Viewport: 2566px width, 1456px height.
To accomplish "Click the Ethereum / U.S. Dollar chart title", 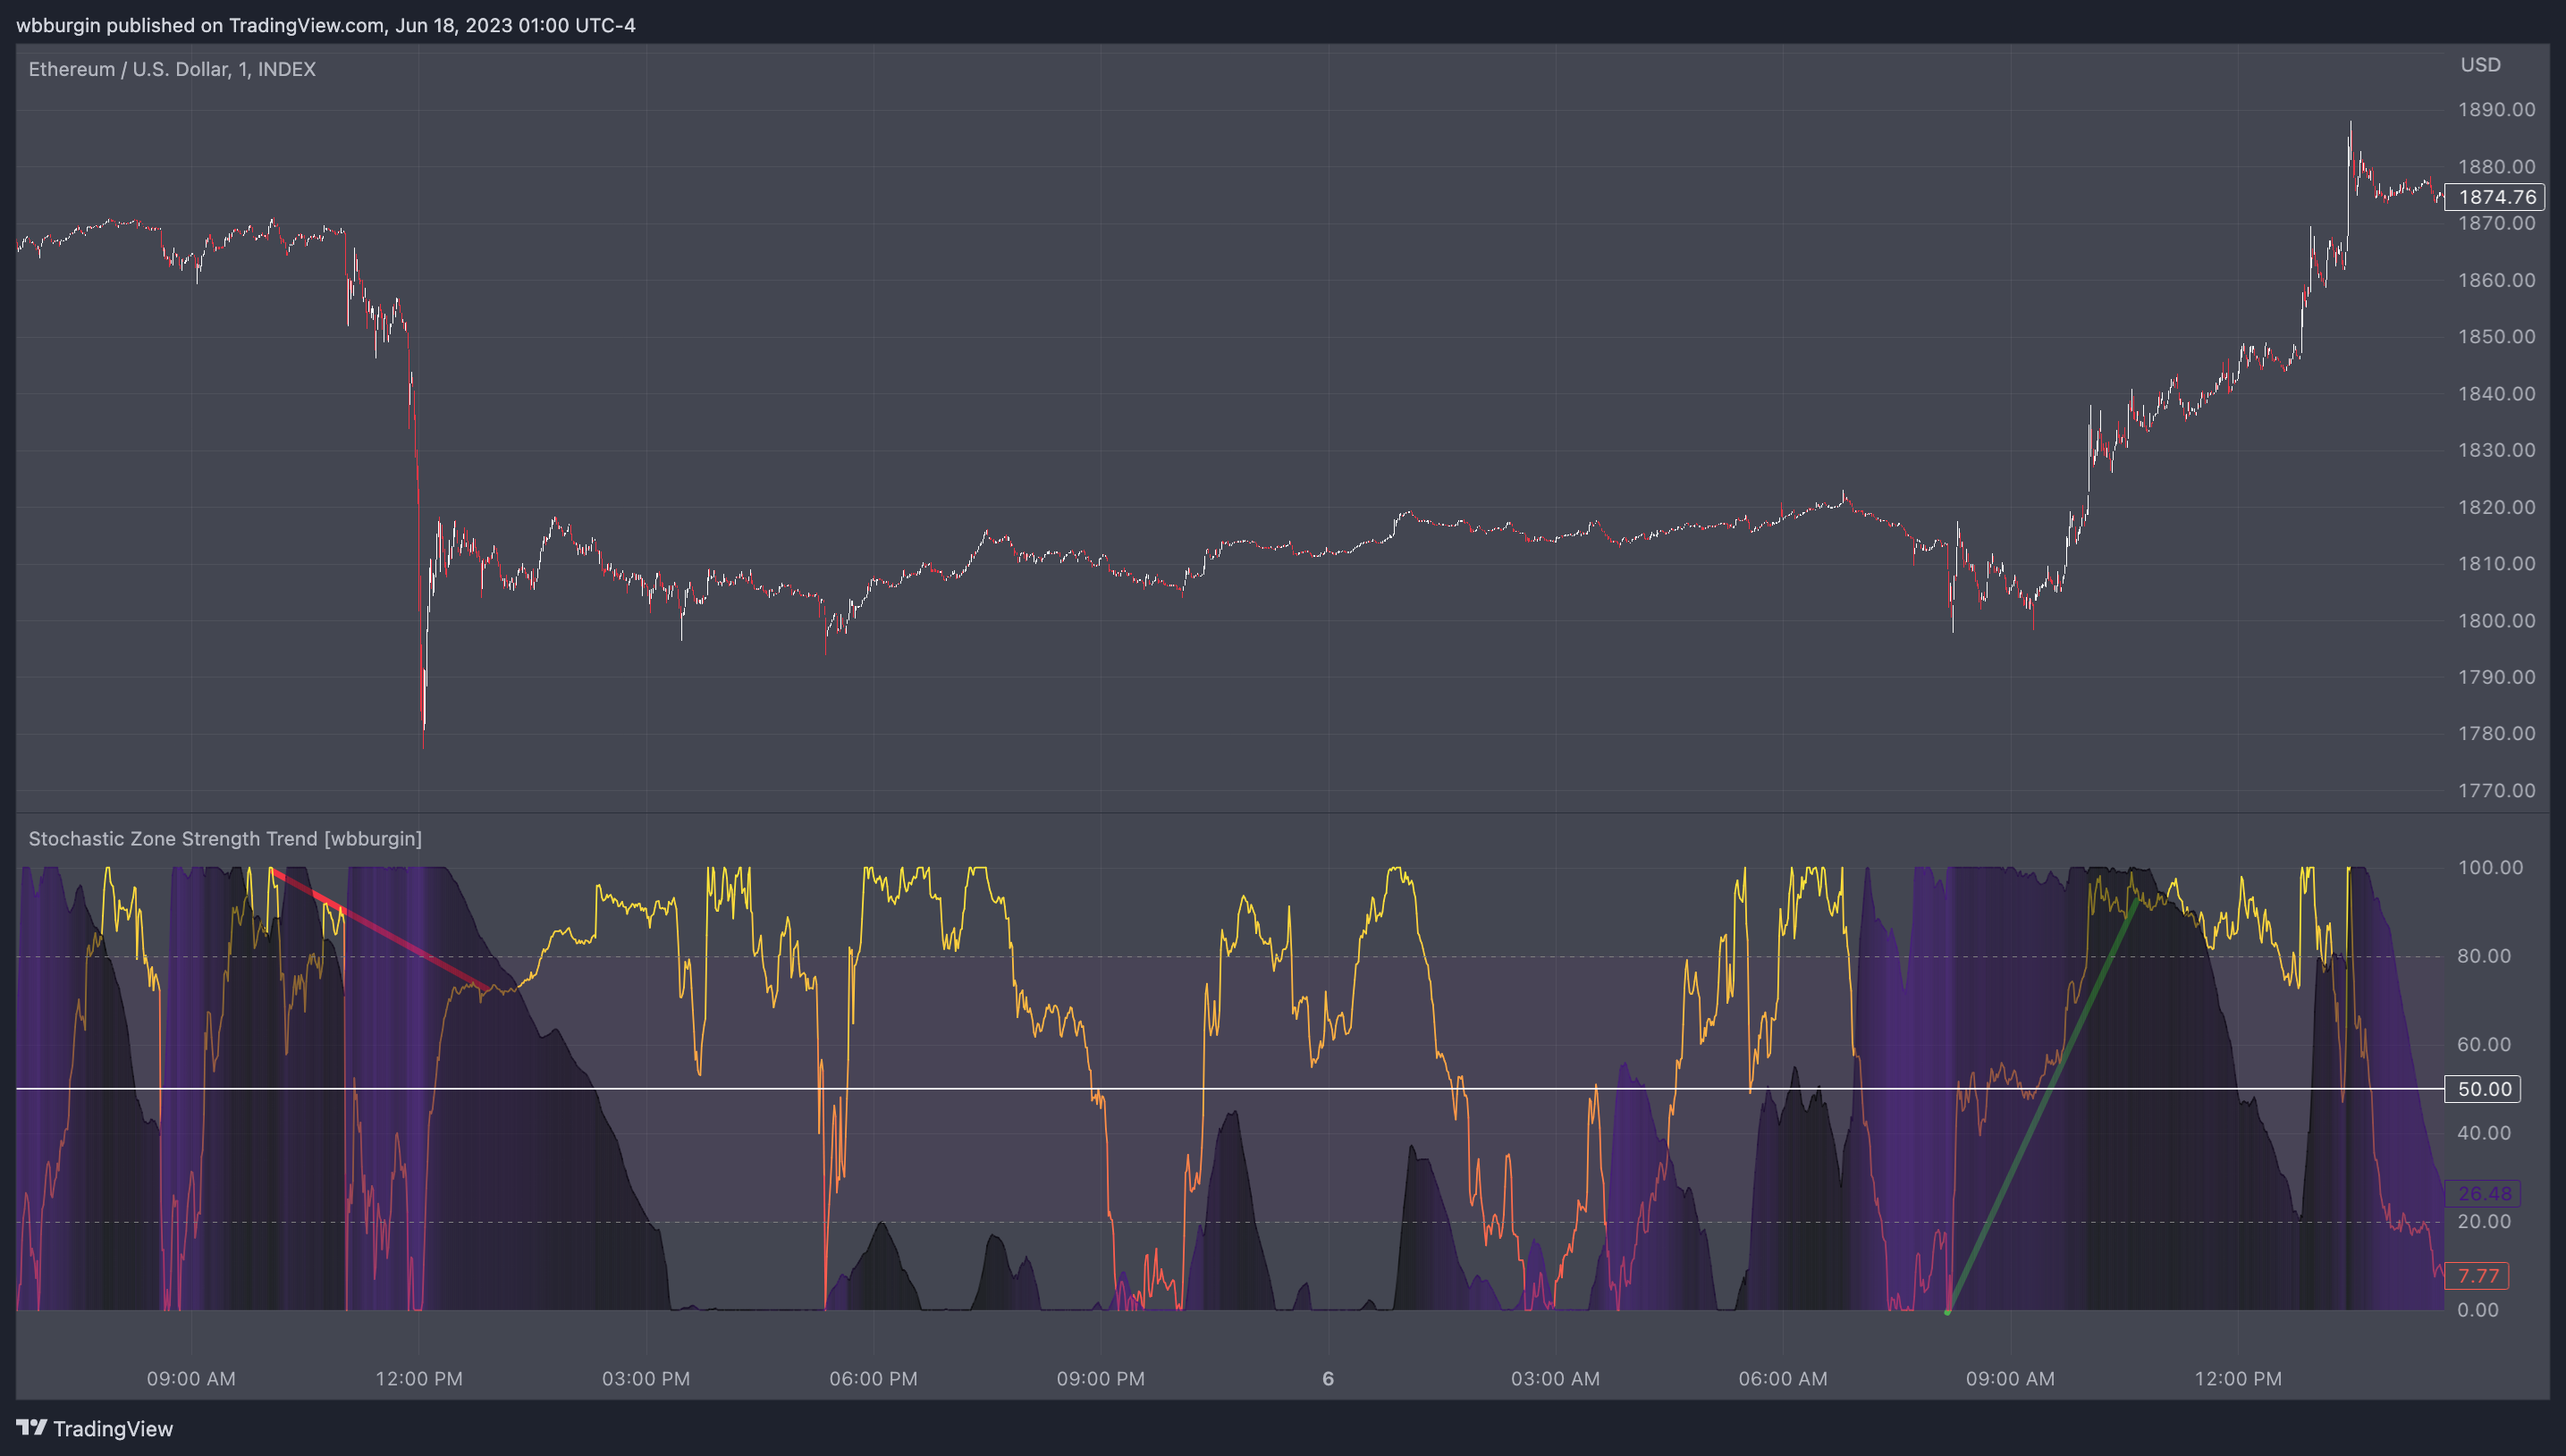I will (172, 69).
